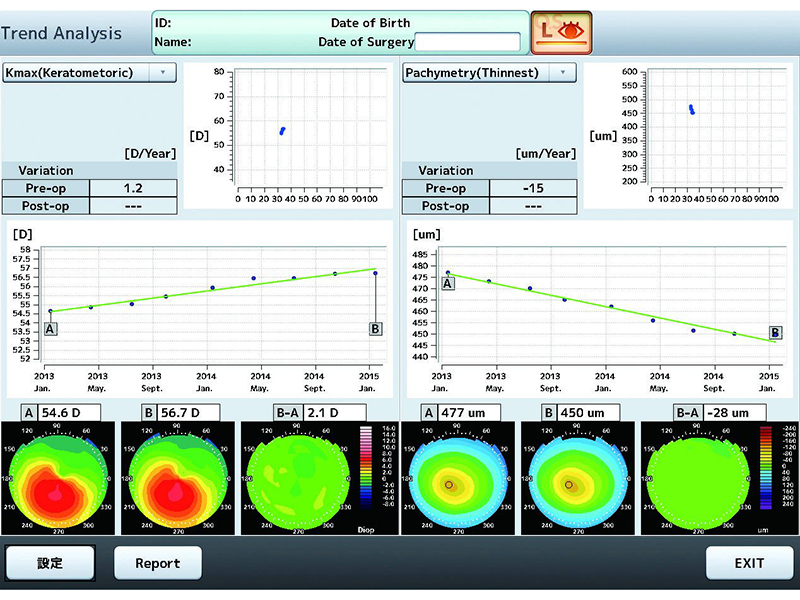
Task: Select marker B on the Kmax trend graph
Action: [x=375, y=328]
